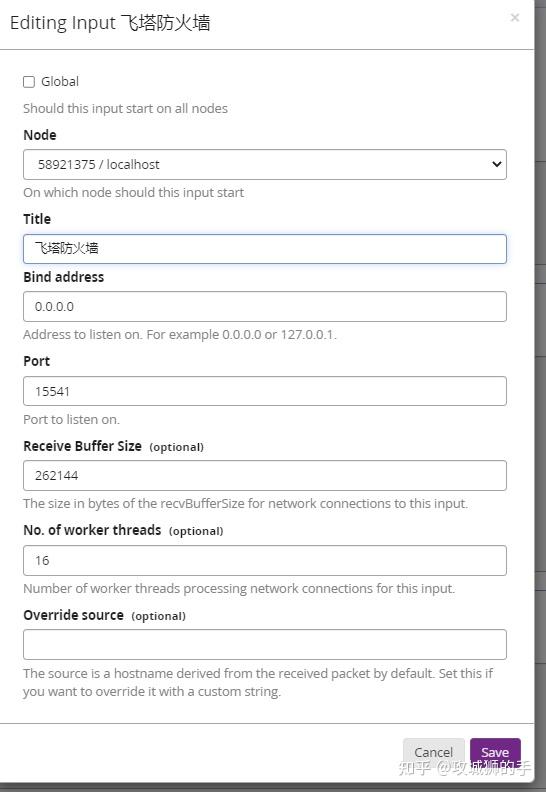
Task: Click the Override source label
Action: (73, 615)
